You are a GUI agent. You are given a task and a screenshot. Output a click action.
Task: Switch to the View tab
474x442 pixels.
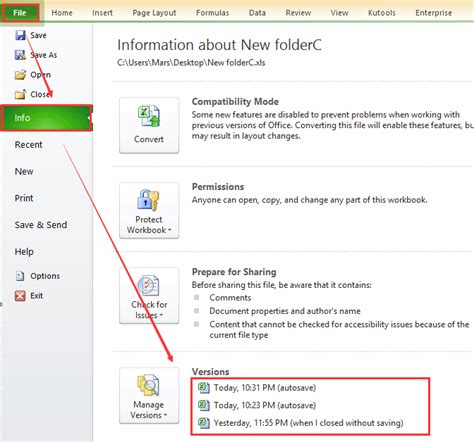pyautogui.click(x=339, y=13)
